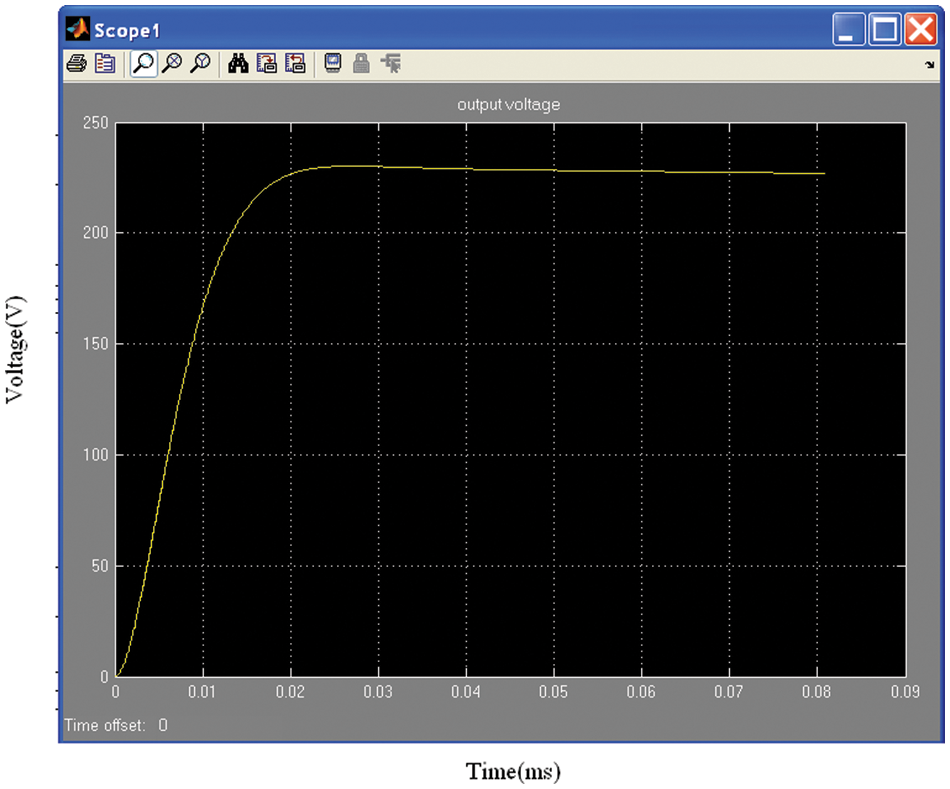Save current axes settings
Screen dimensions: 950x789
point(266,65)
